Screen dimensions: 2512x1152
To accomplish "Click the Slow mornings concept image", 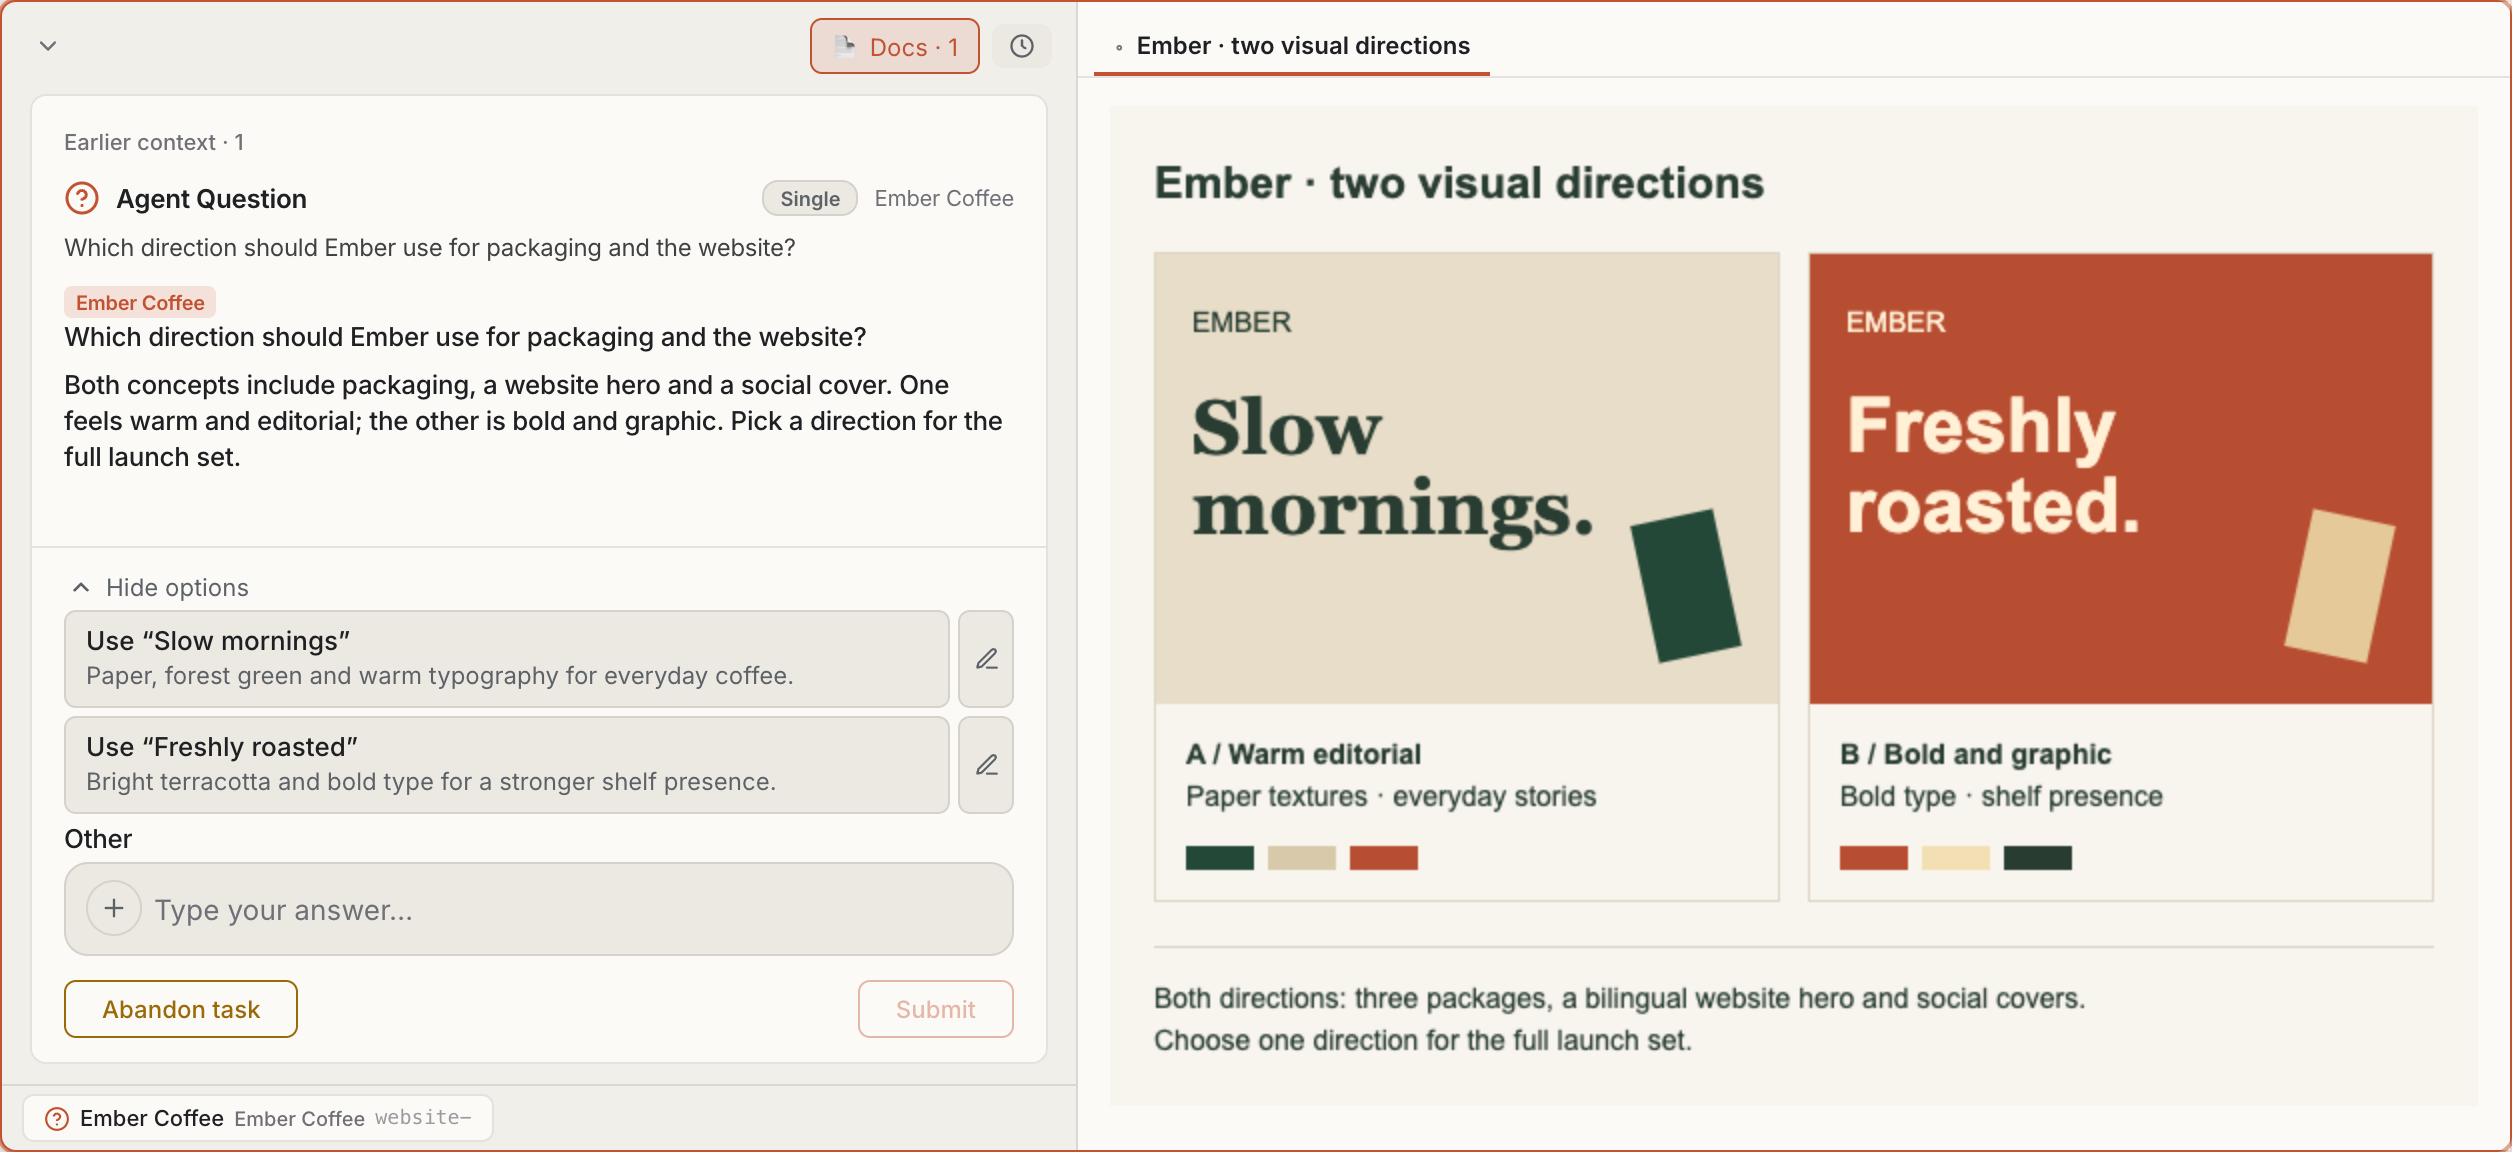I will tap(1467, 478).
